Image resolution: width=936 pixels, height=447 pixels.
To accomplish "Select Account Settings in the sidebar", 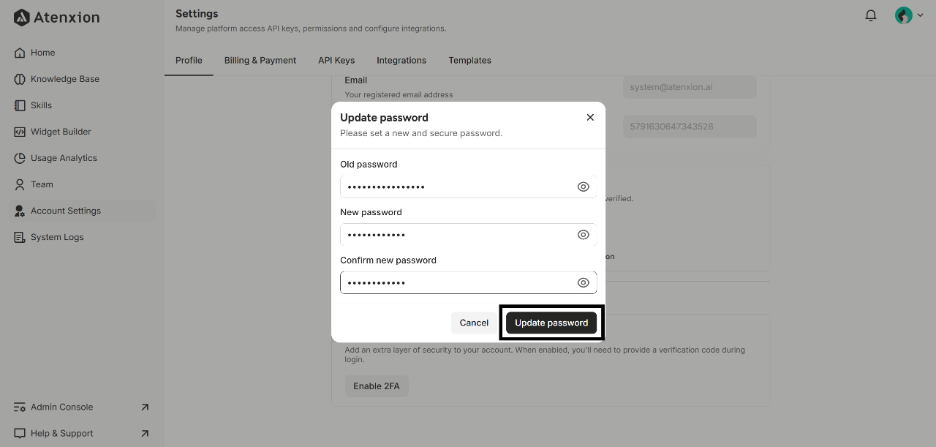I will coord(84,211).
